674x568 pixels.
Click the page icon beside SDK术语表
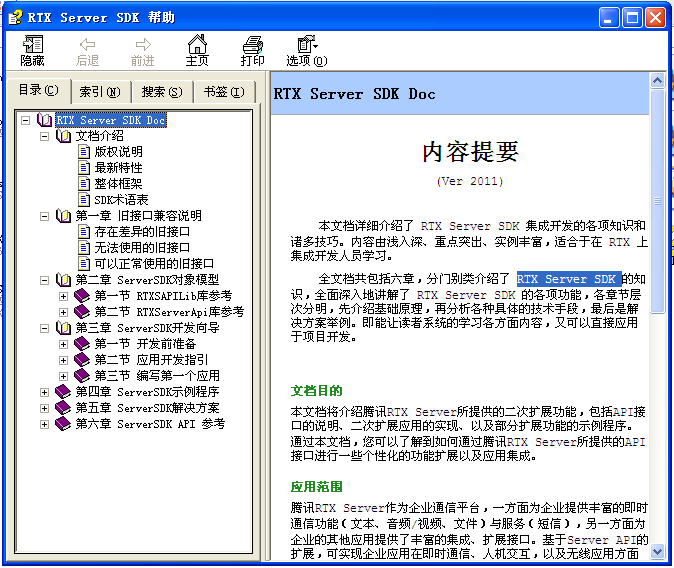tap(84, 200)
